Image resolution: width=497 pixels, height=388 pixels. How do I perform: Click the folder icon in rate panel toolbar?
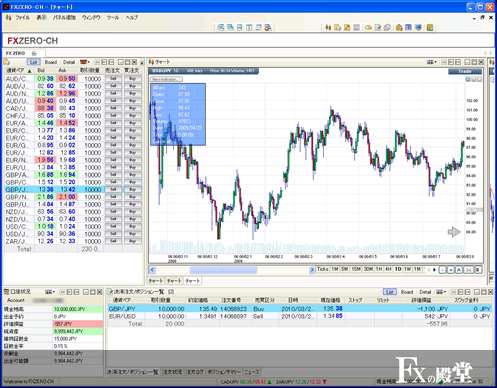pos(7,62)
